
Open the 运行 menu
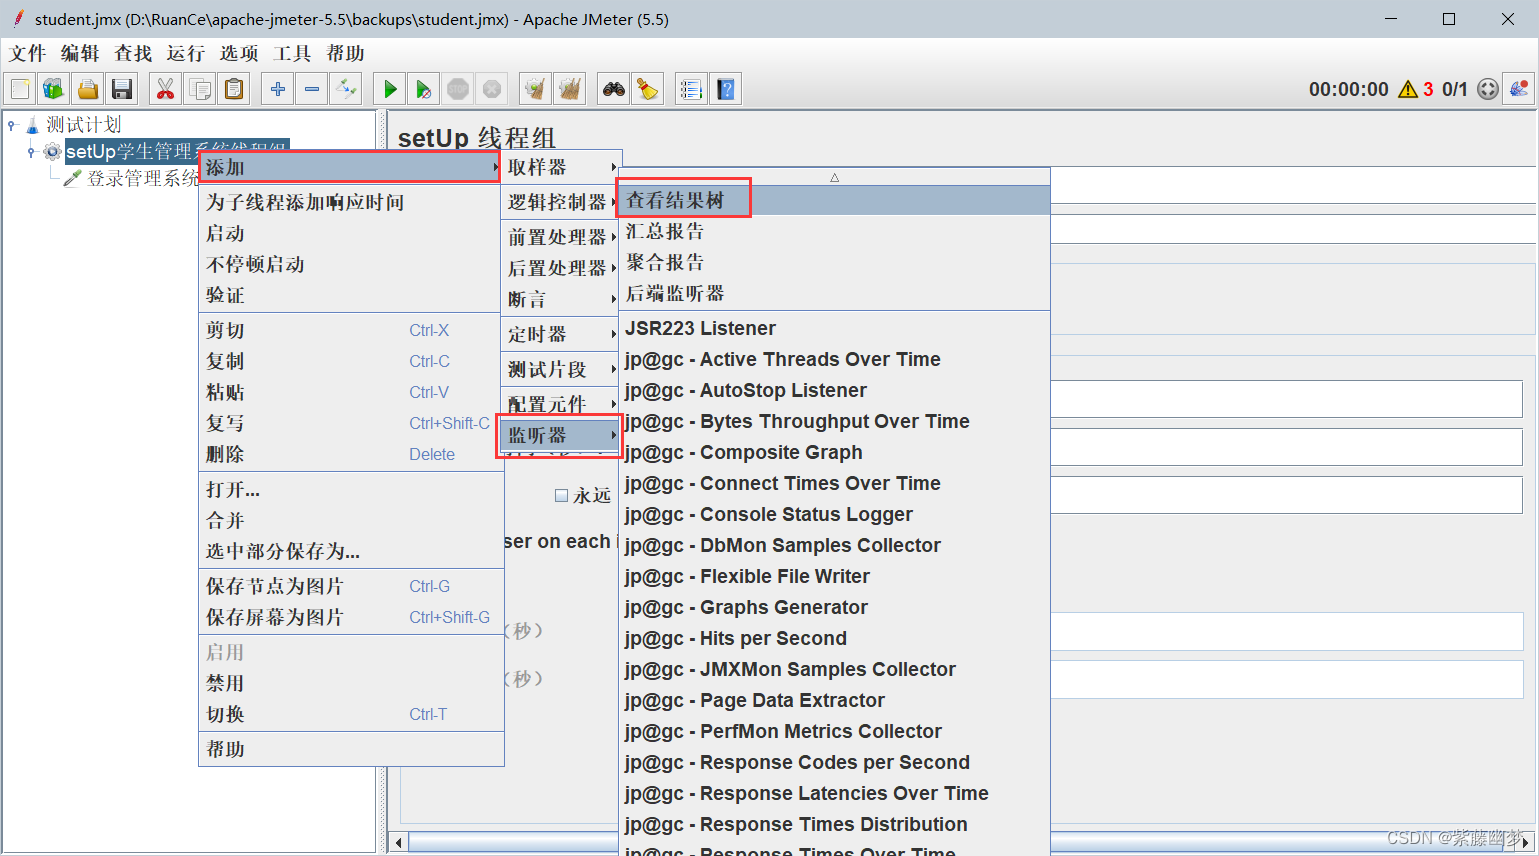186,53
